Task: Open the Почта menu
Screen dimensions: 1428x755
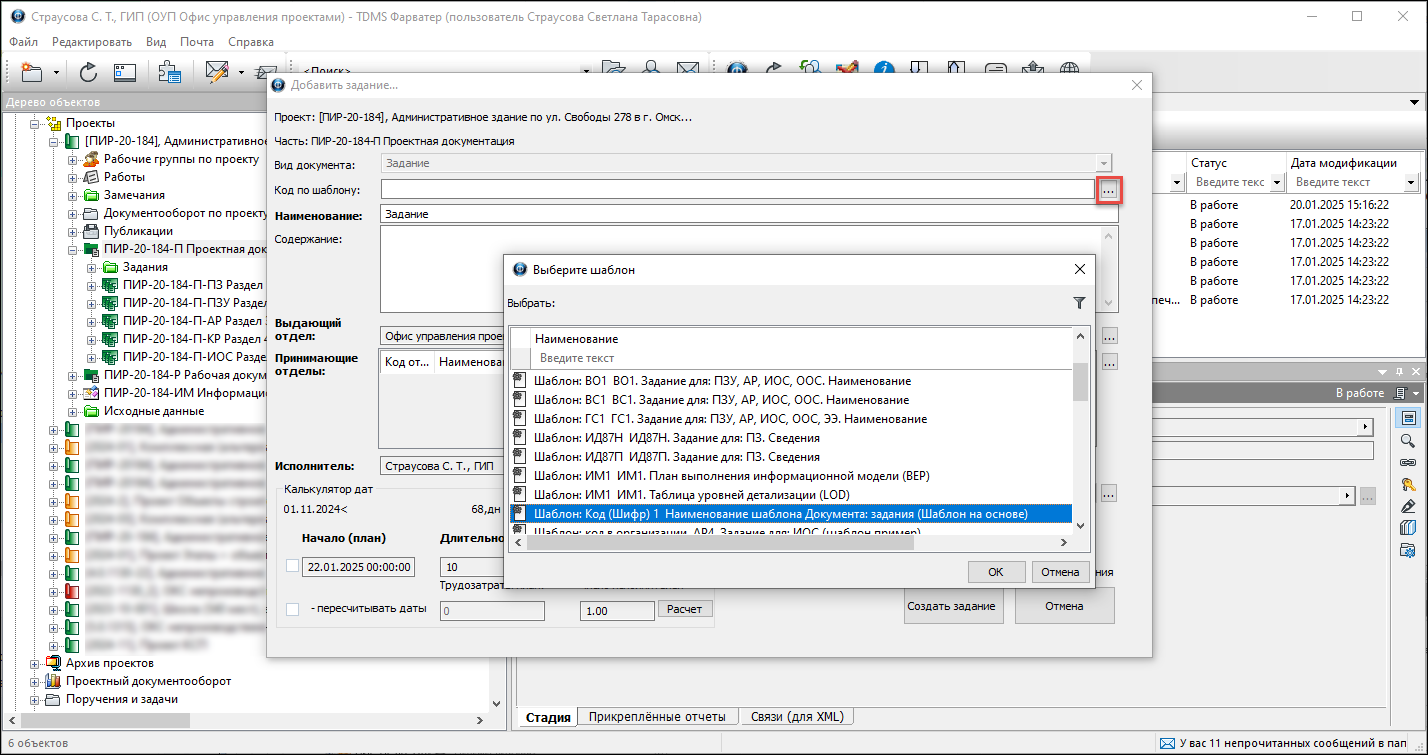Action: pos(197,42)
